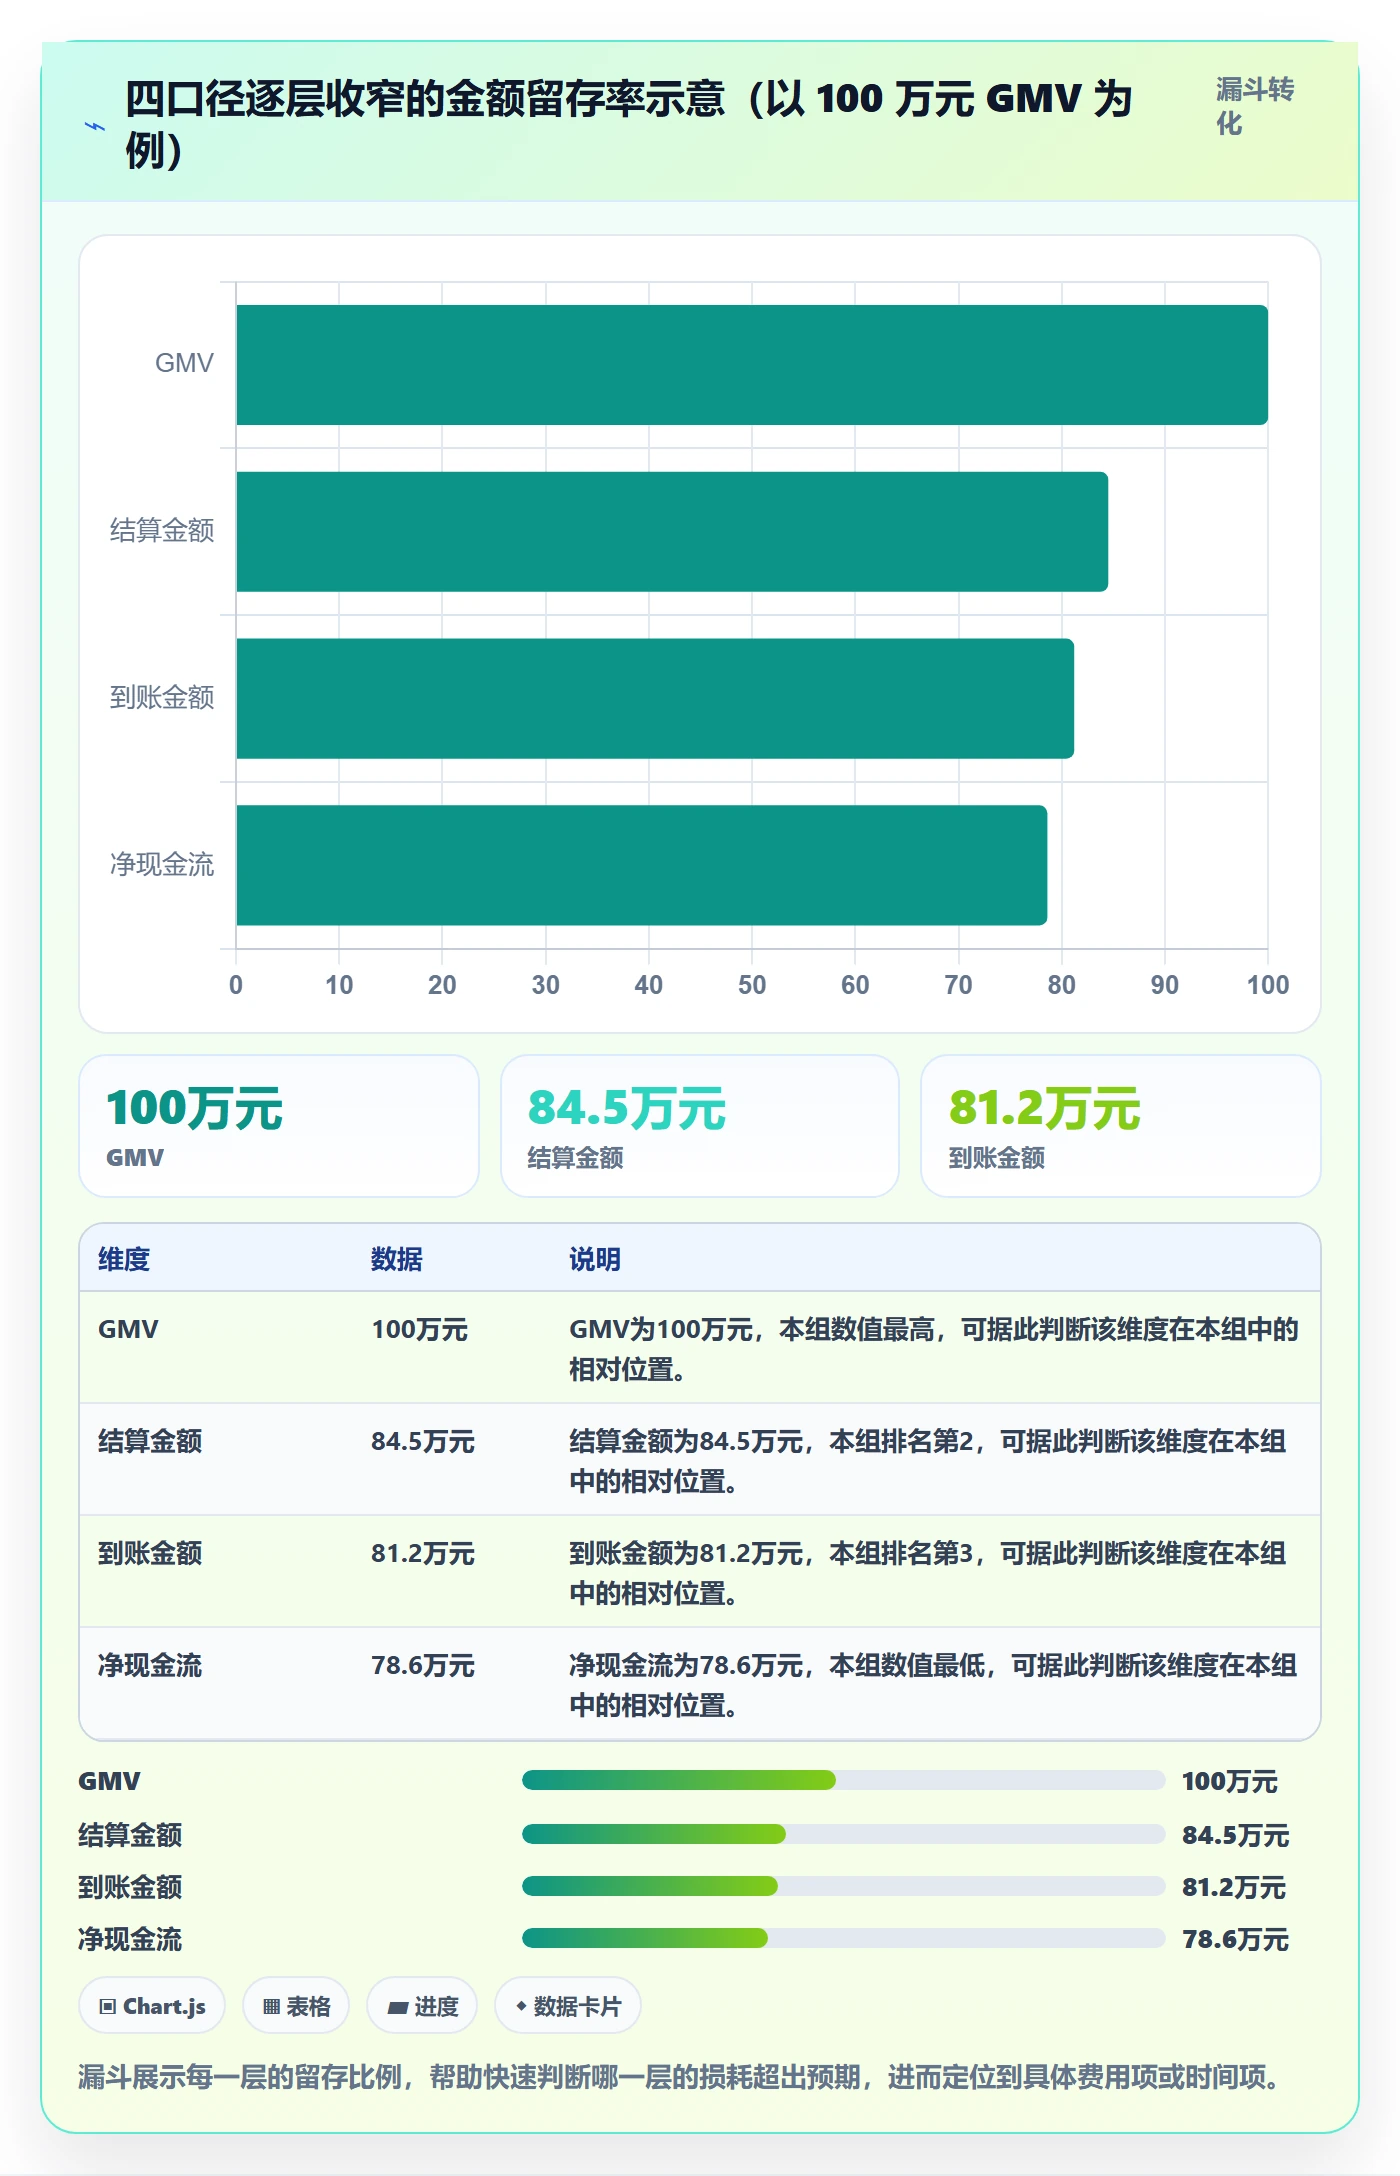Image resolution: width=1400 pixels, height=2176 pixels.
Task: Select the Chart.js chip
Action: pos(152,2006)
